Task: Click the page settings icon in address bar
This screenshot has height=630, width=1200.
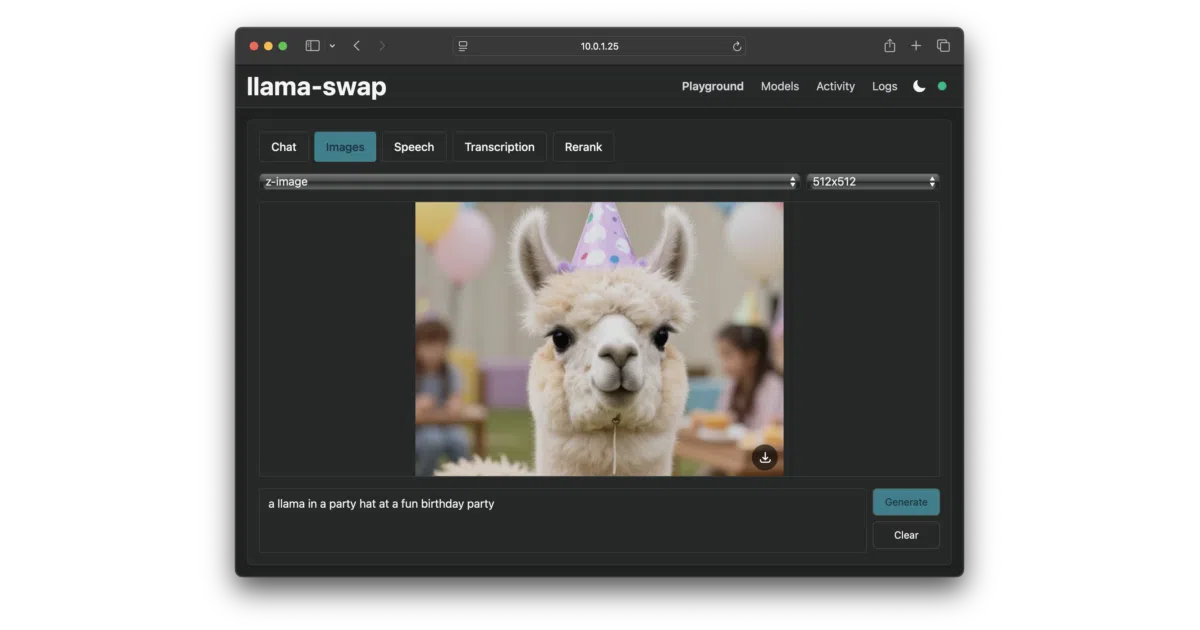Action: point(462,46)
